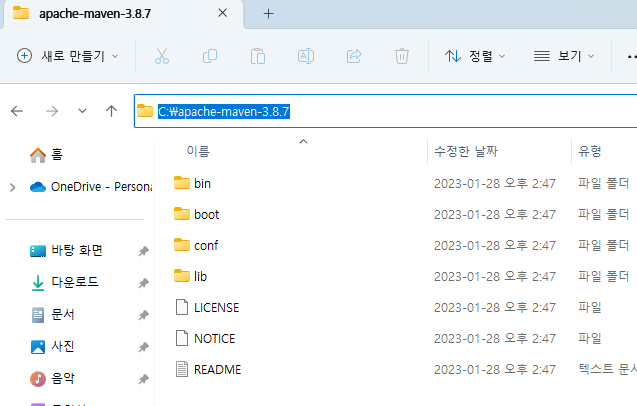Click the modified date of bin folder

[x=494, y=184]
